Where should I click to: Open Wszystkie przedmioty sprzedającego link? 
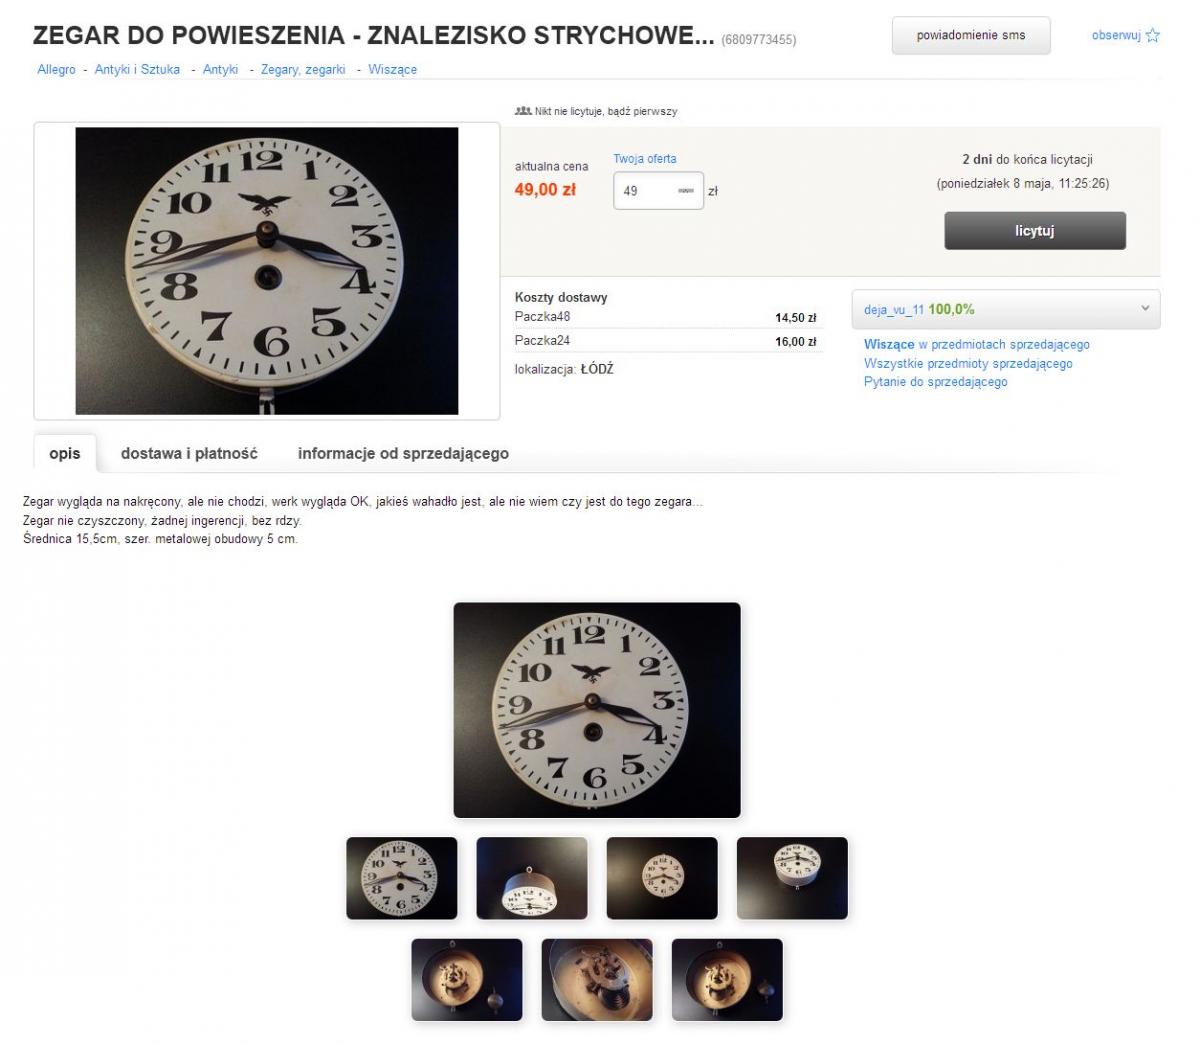coord(968,364)
